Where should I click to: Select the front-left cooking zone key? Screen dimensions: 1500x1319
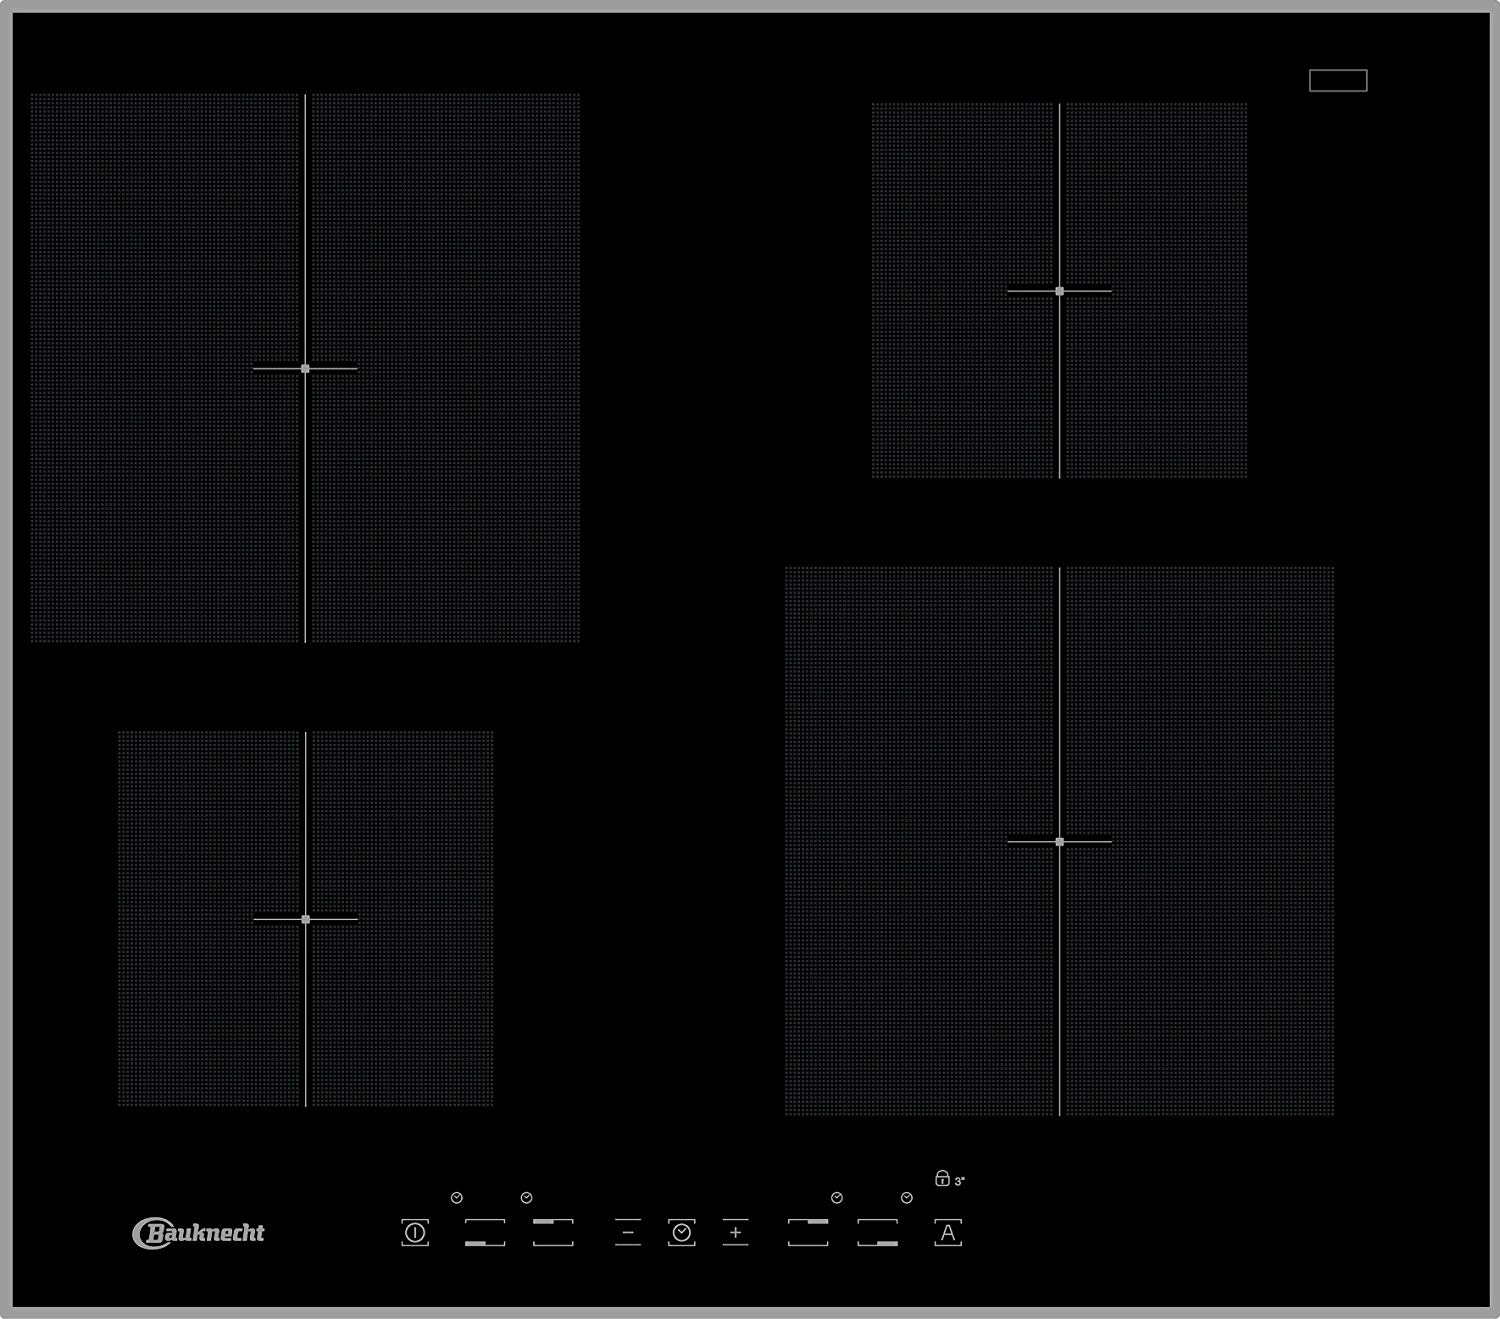point(485,1233)
